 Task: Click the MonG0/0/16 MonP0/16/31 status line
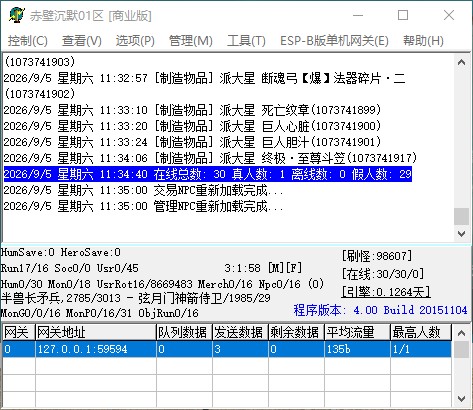99,313
